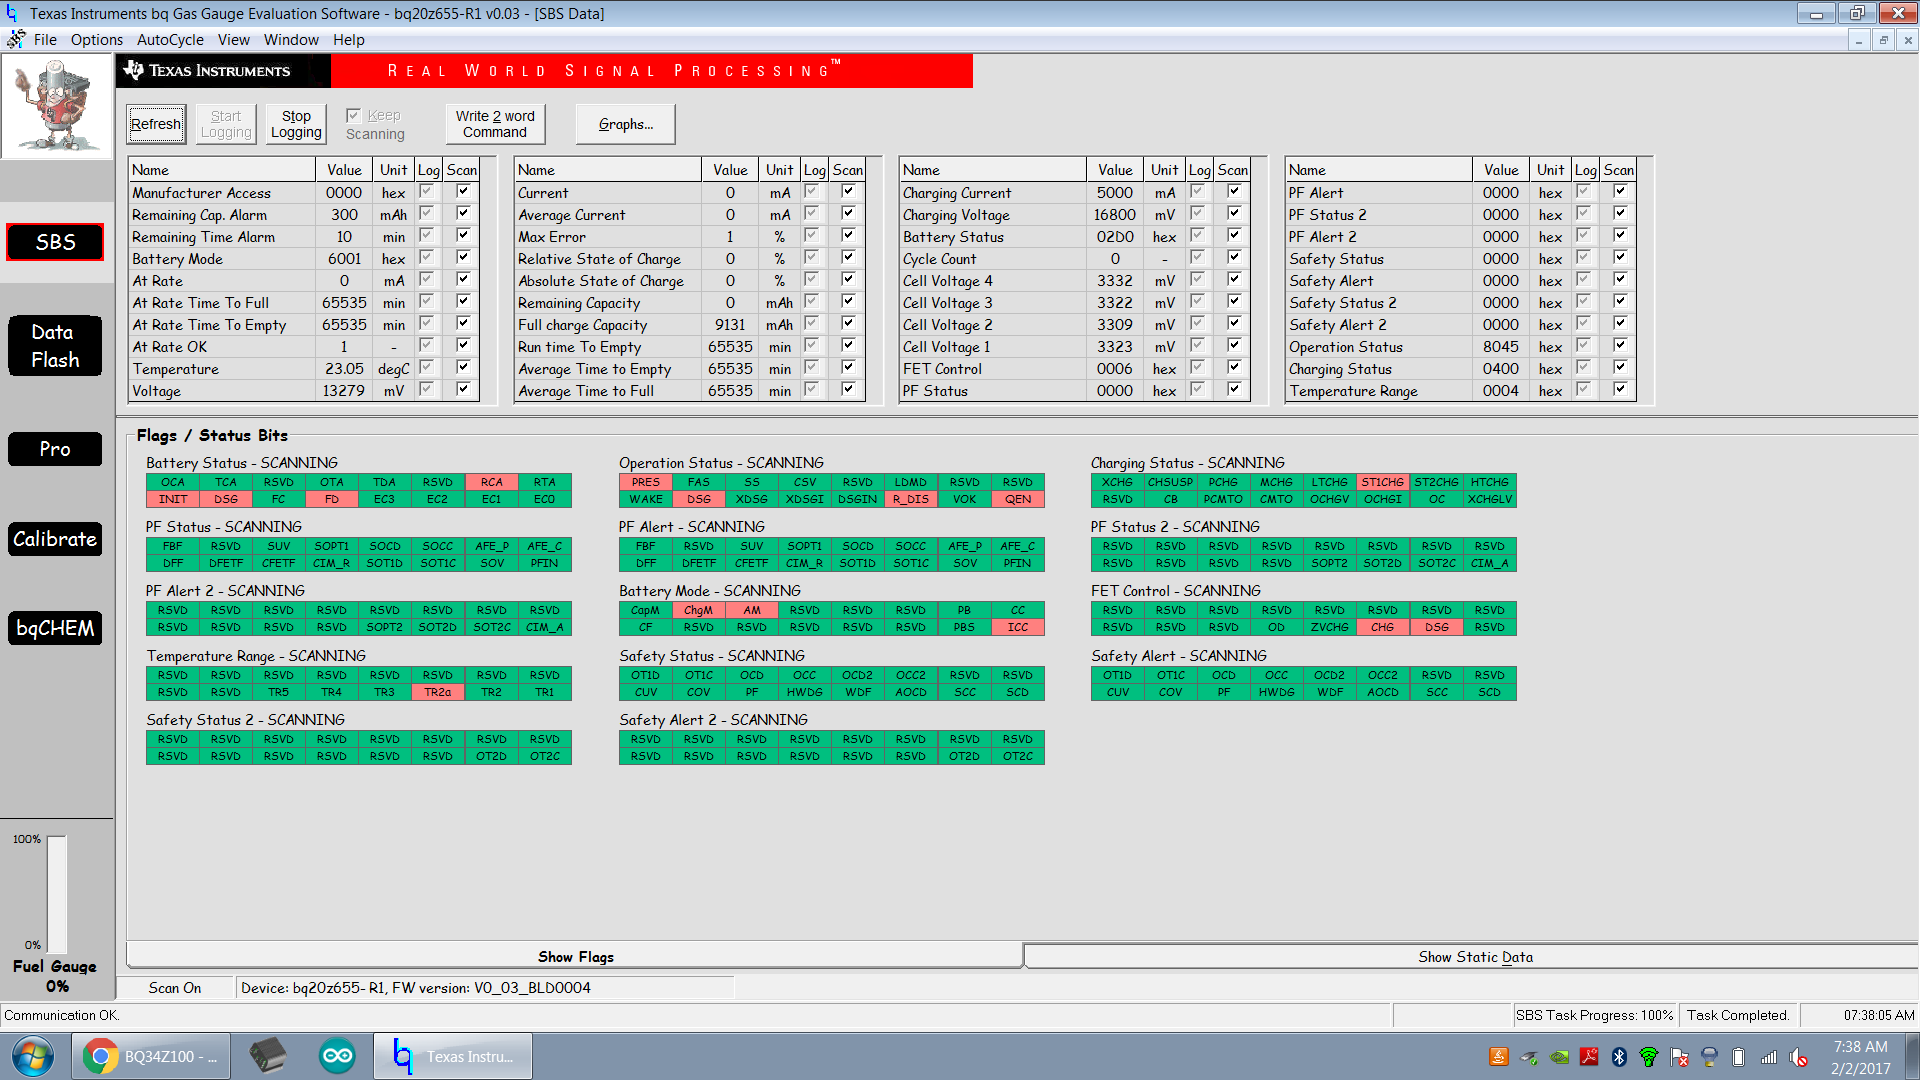Open NVIDIA tray icon
The height and width of the screenshot is (1080, 1920).
(1559, 1057)
